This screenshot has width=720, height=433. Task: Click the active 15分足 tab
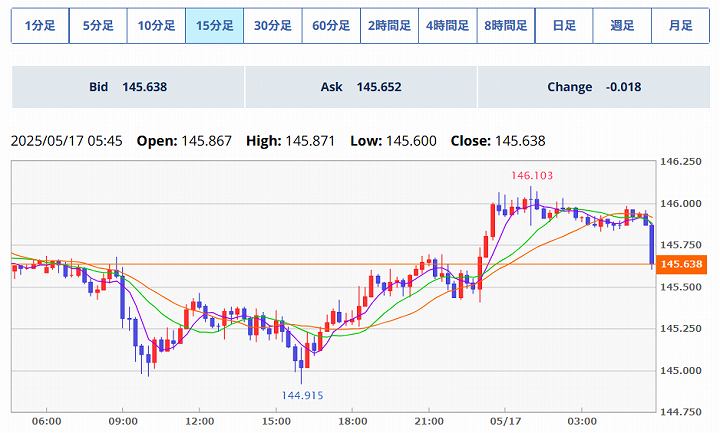pyautogui.click(x=214, y=25)
